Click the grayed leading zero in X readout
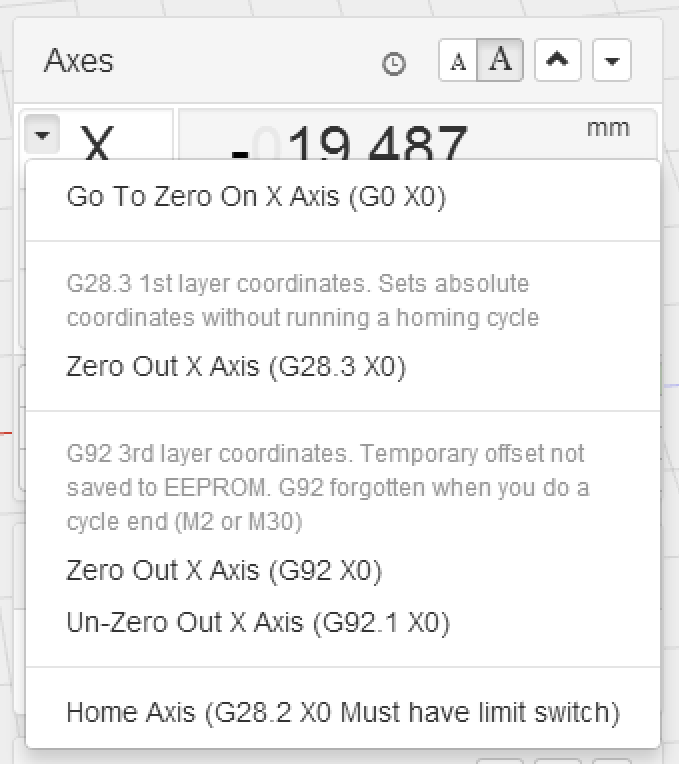The height and width of the screenshot is (764, 679). [266, 146]
